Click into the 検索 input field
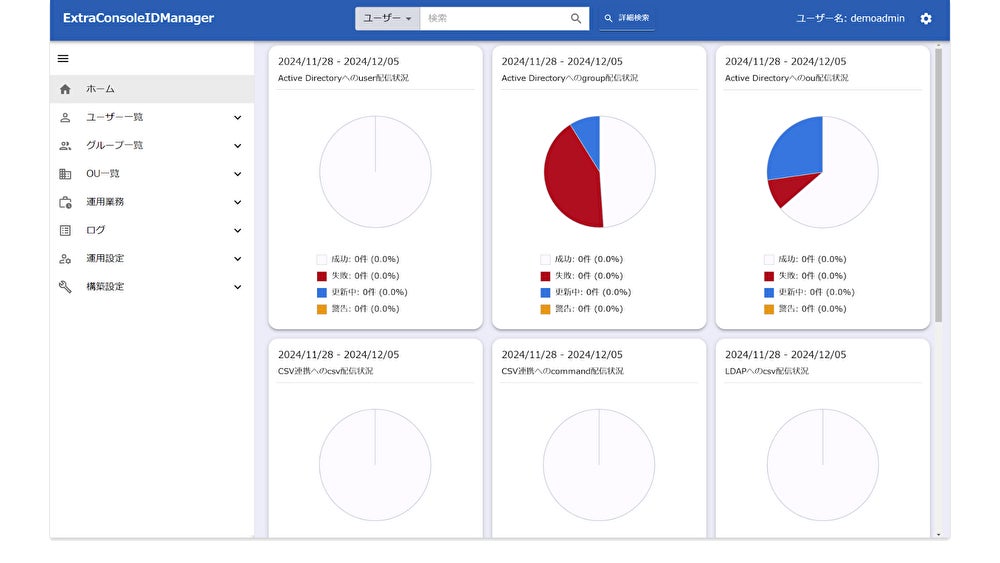 [x=495, y=18]
